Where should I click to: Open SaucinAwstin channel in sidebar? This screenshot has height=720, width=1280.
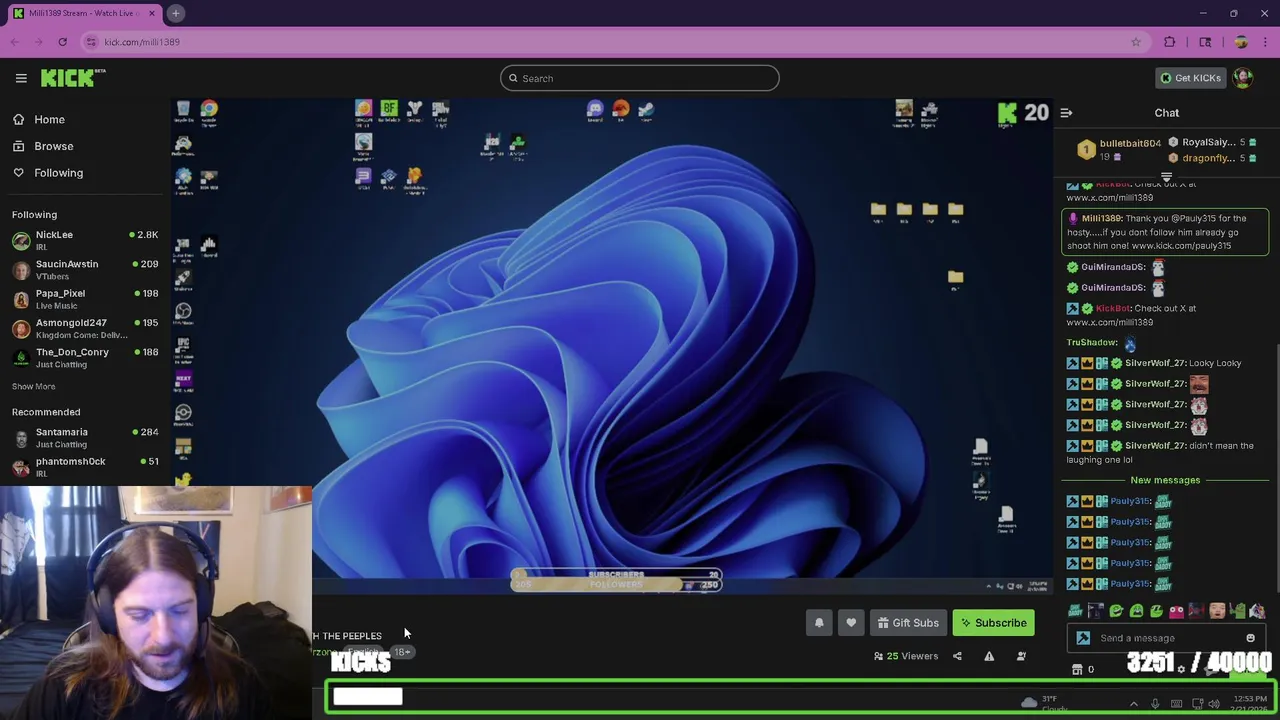[84, 269]
